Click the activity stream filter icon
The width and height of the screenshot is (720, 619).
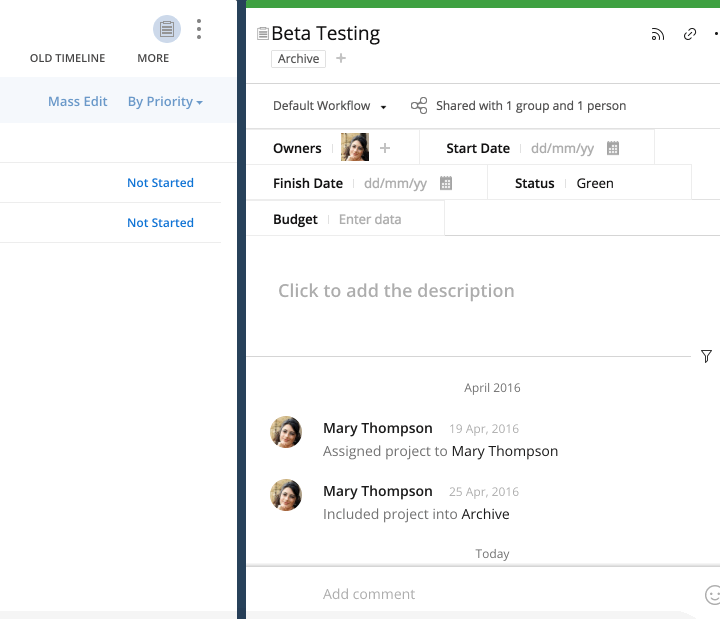[x=706, y=356]
